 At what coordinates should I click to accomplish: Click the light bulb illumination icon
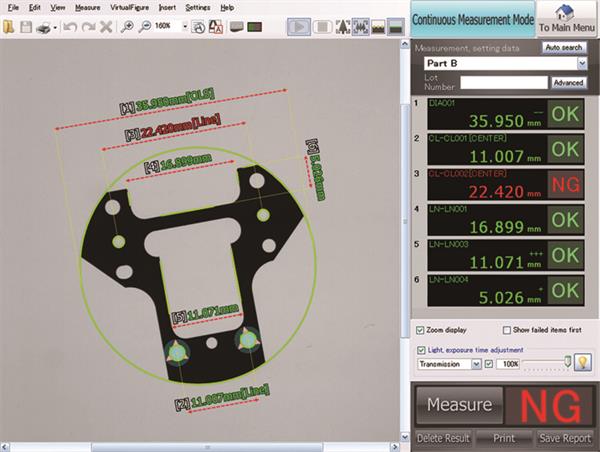(580, 364)
